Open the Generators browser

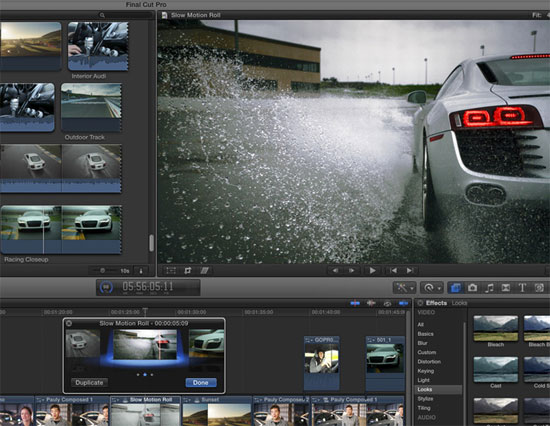[x=539, y=288]
